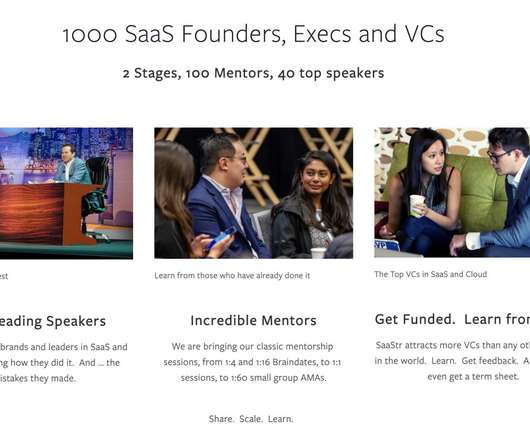Click caption 'Learn from those who have already done it'

(x=232, y=275)
